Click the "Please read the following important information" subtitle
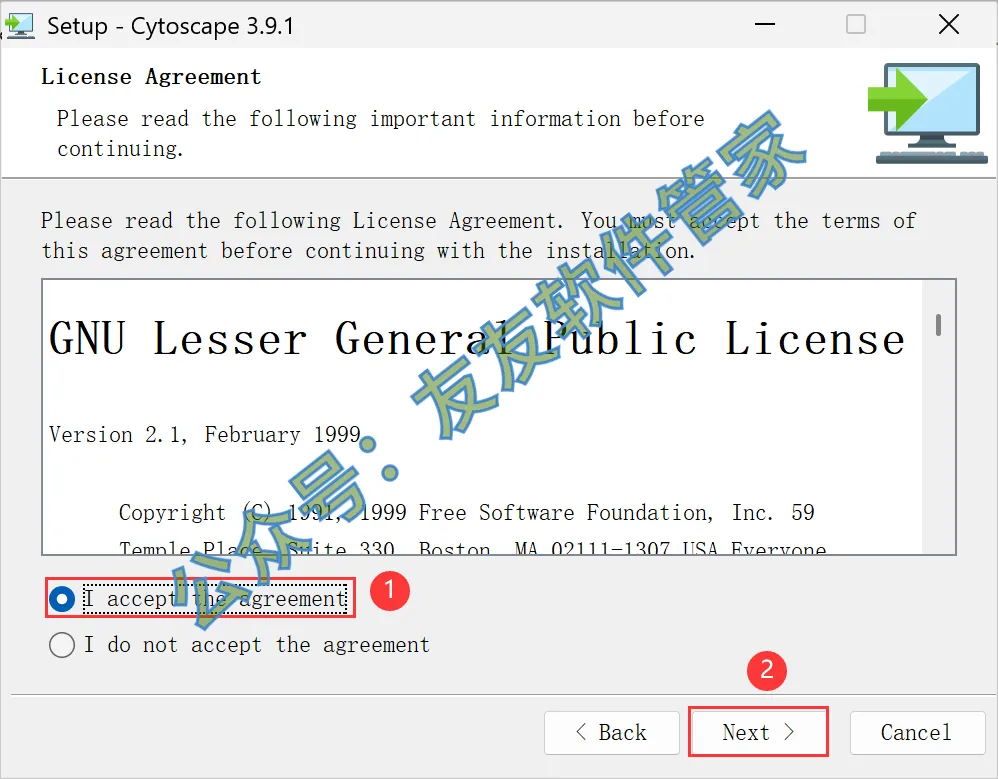 [x=381, y=134]
